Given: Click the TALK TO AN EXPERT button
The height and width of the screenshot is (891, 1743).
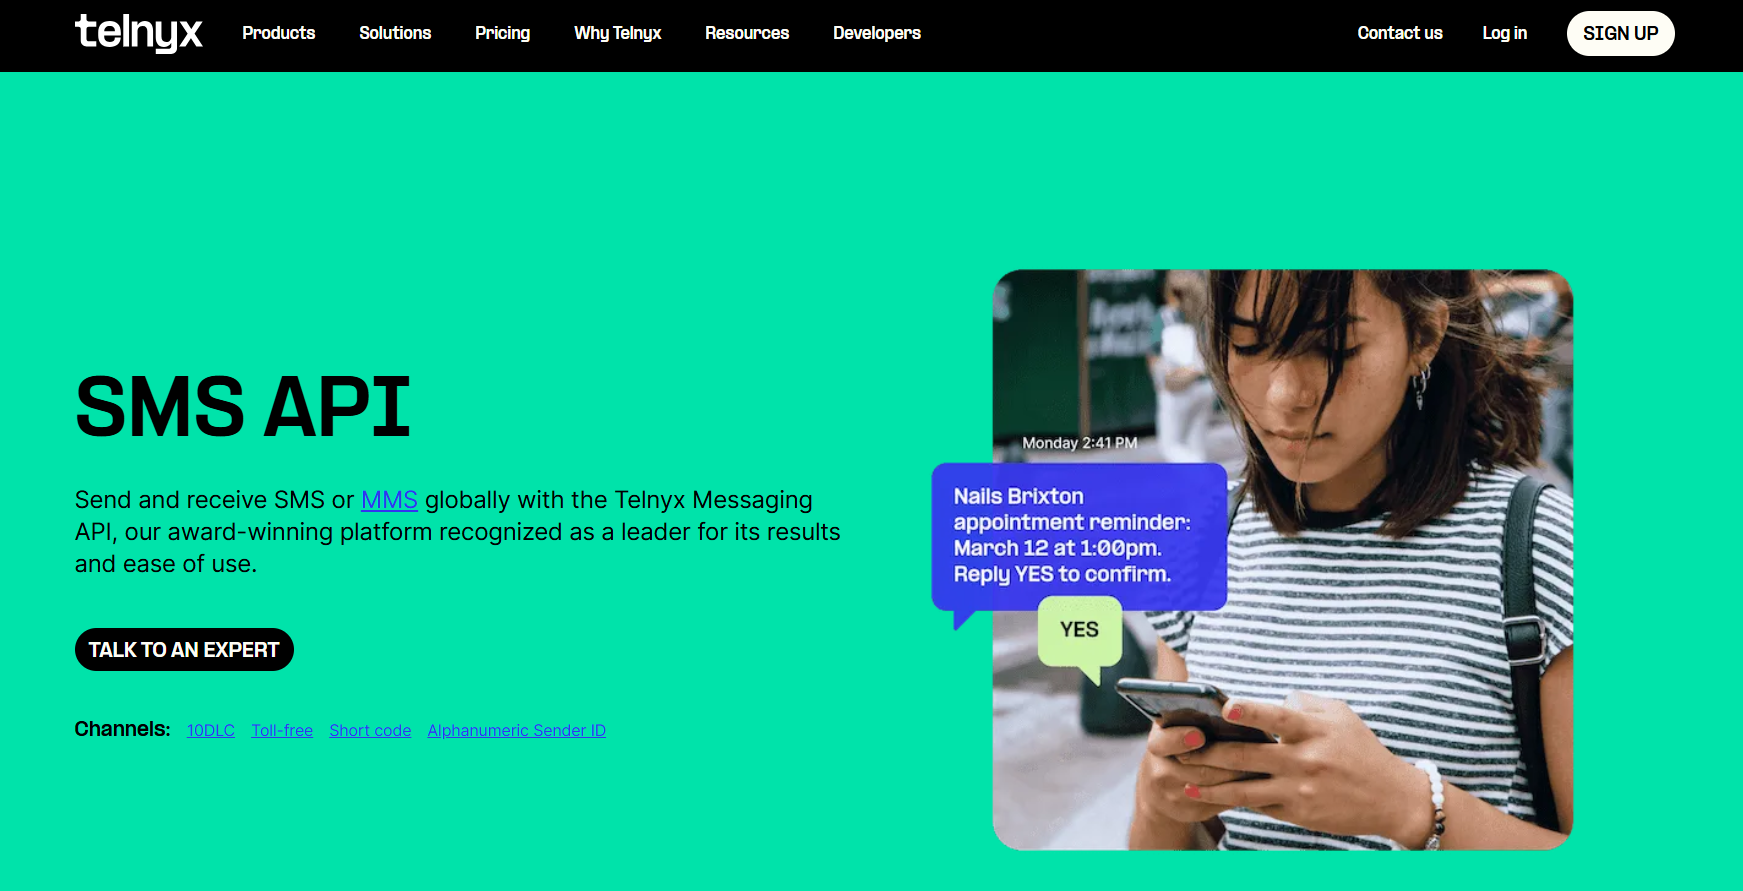Looking at the screenshot, I should (x=184, y=650).
